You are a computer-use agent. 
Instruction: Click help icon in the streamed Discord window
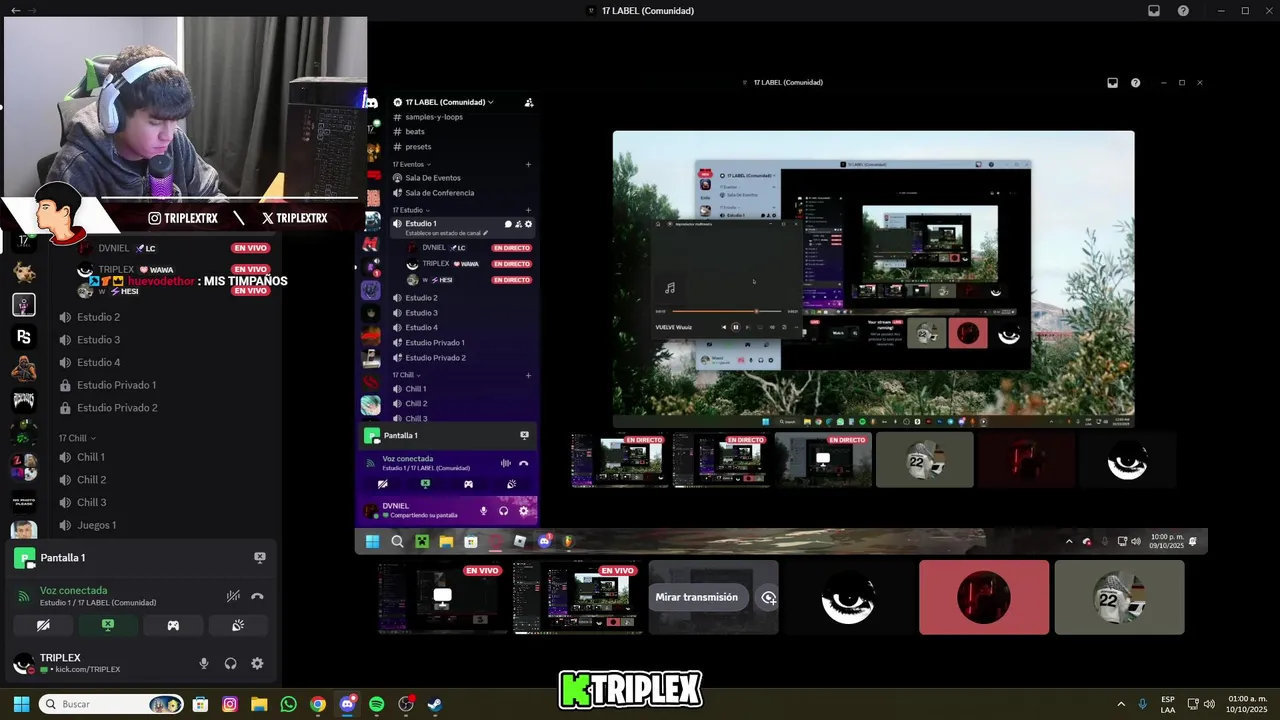pos(1135,83)
